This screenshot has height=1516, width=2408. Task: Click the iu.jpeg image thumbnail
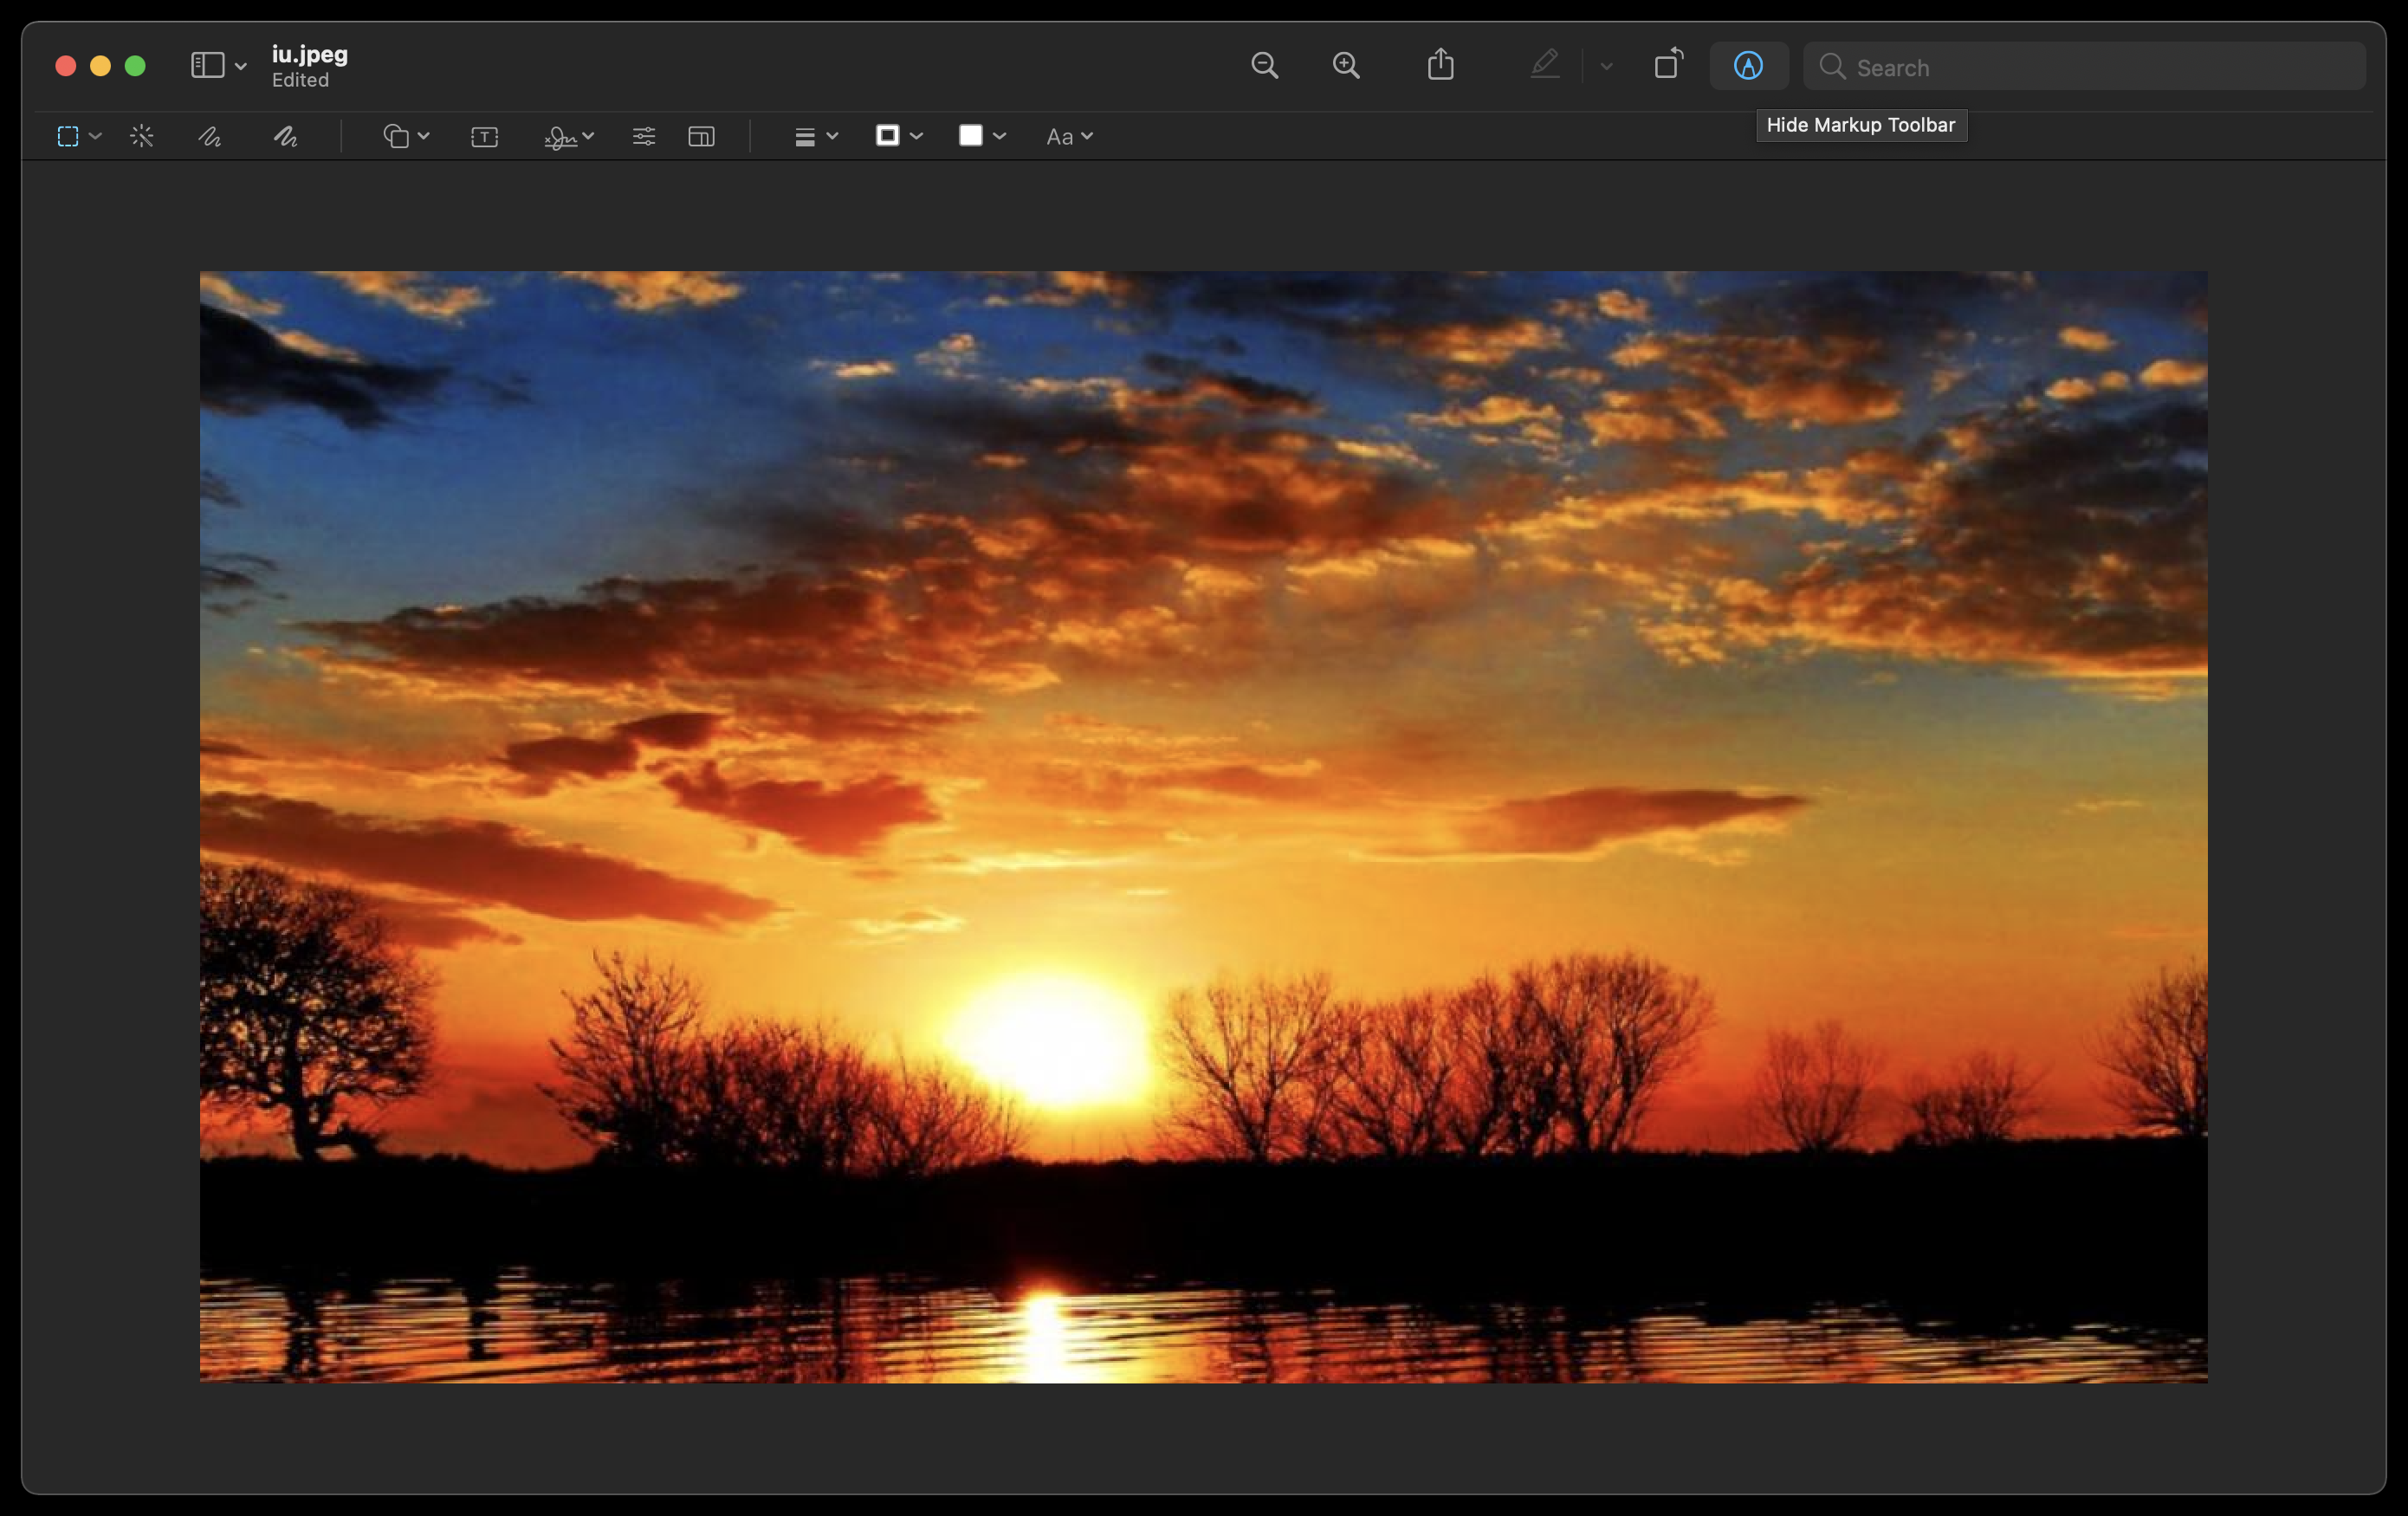[x=1203, y=826]
